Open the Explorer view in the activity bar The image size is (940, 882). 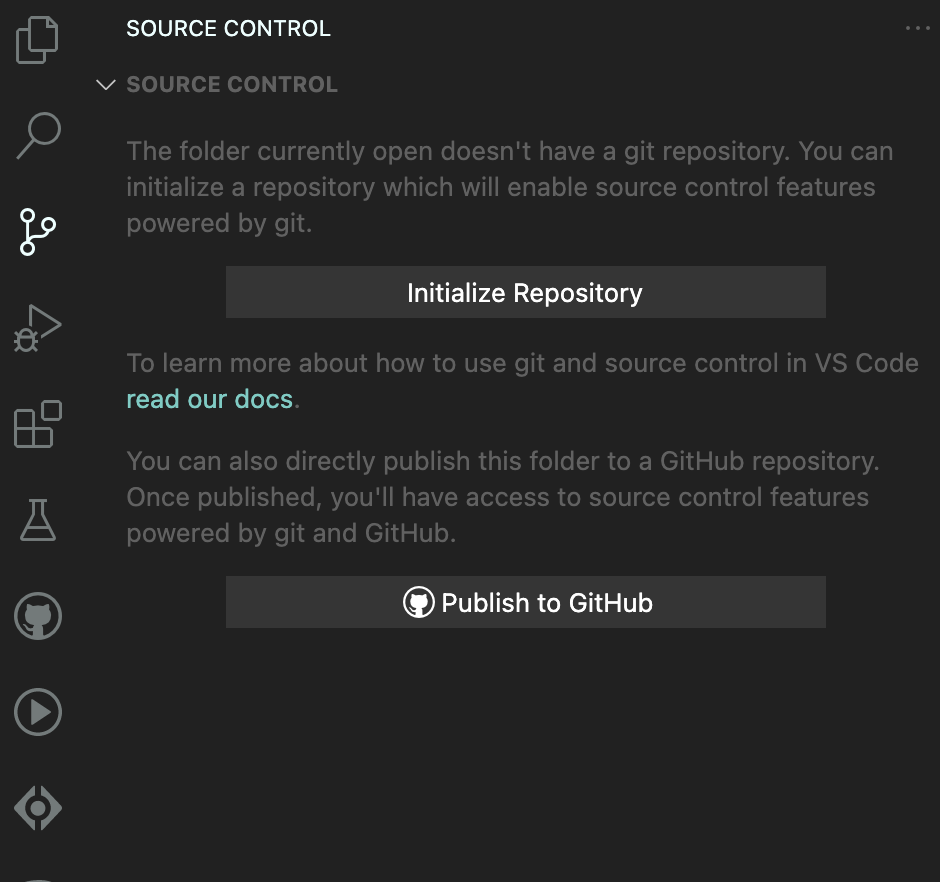click(37, 40)
